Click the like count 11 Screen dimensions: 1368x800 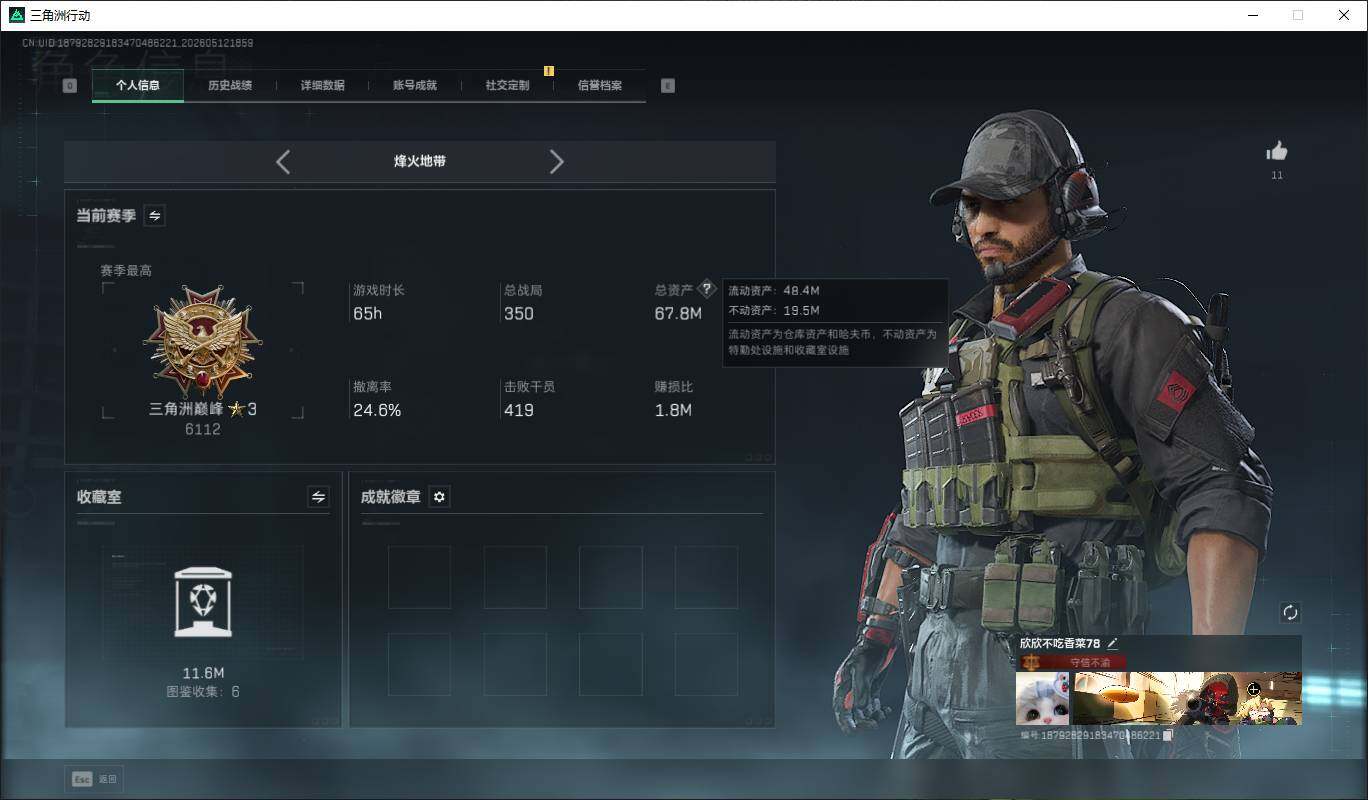[1277, 176]
